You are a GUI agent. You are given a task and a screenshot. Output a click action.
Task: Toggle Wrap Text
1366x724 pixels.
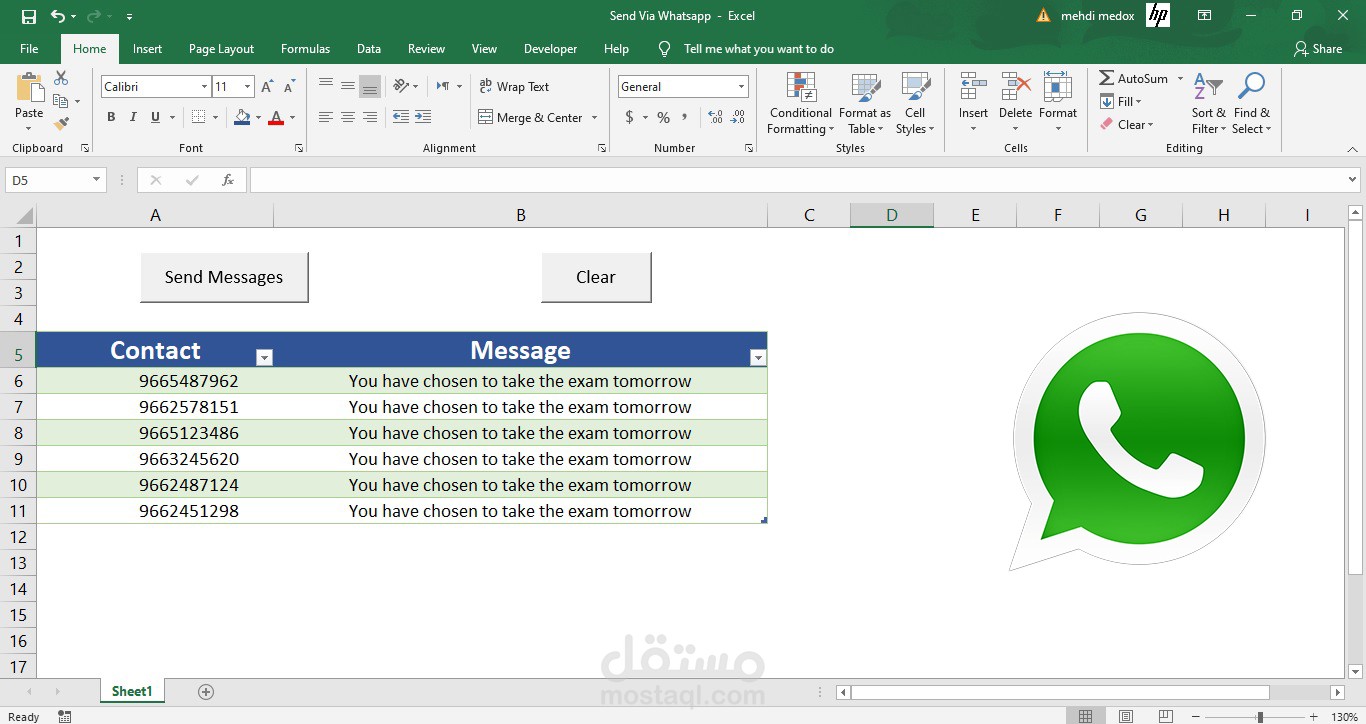point(514,87)
